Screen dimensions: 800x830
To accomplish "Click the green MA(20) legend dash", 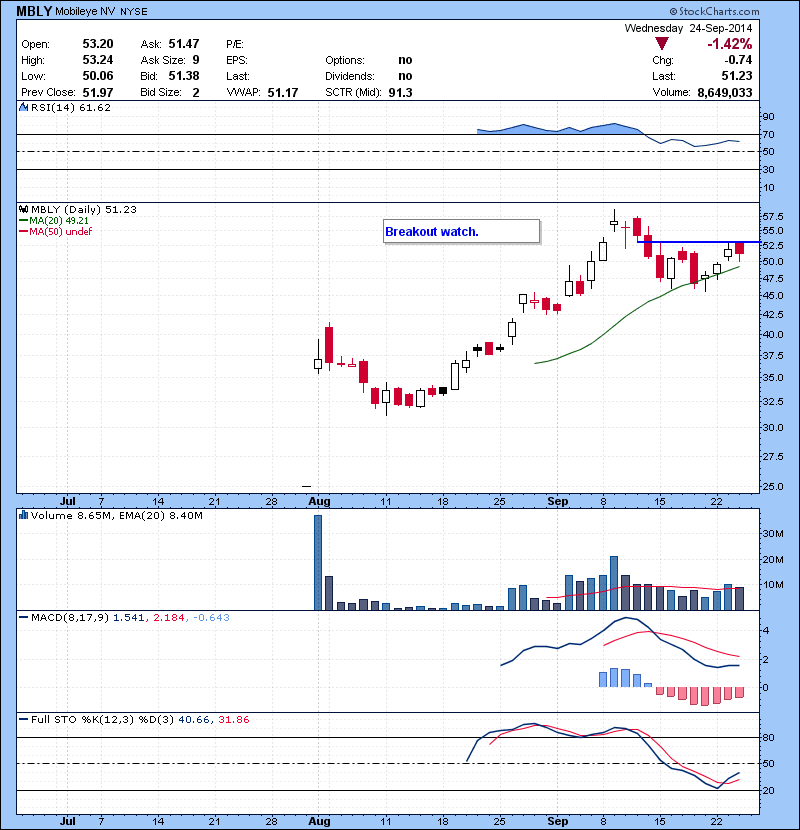I will pos(23,221).
